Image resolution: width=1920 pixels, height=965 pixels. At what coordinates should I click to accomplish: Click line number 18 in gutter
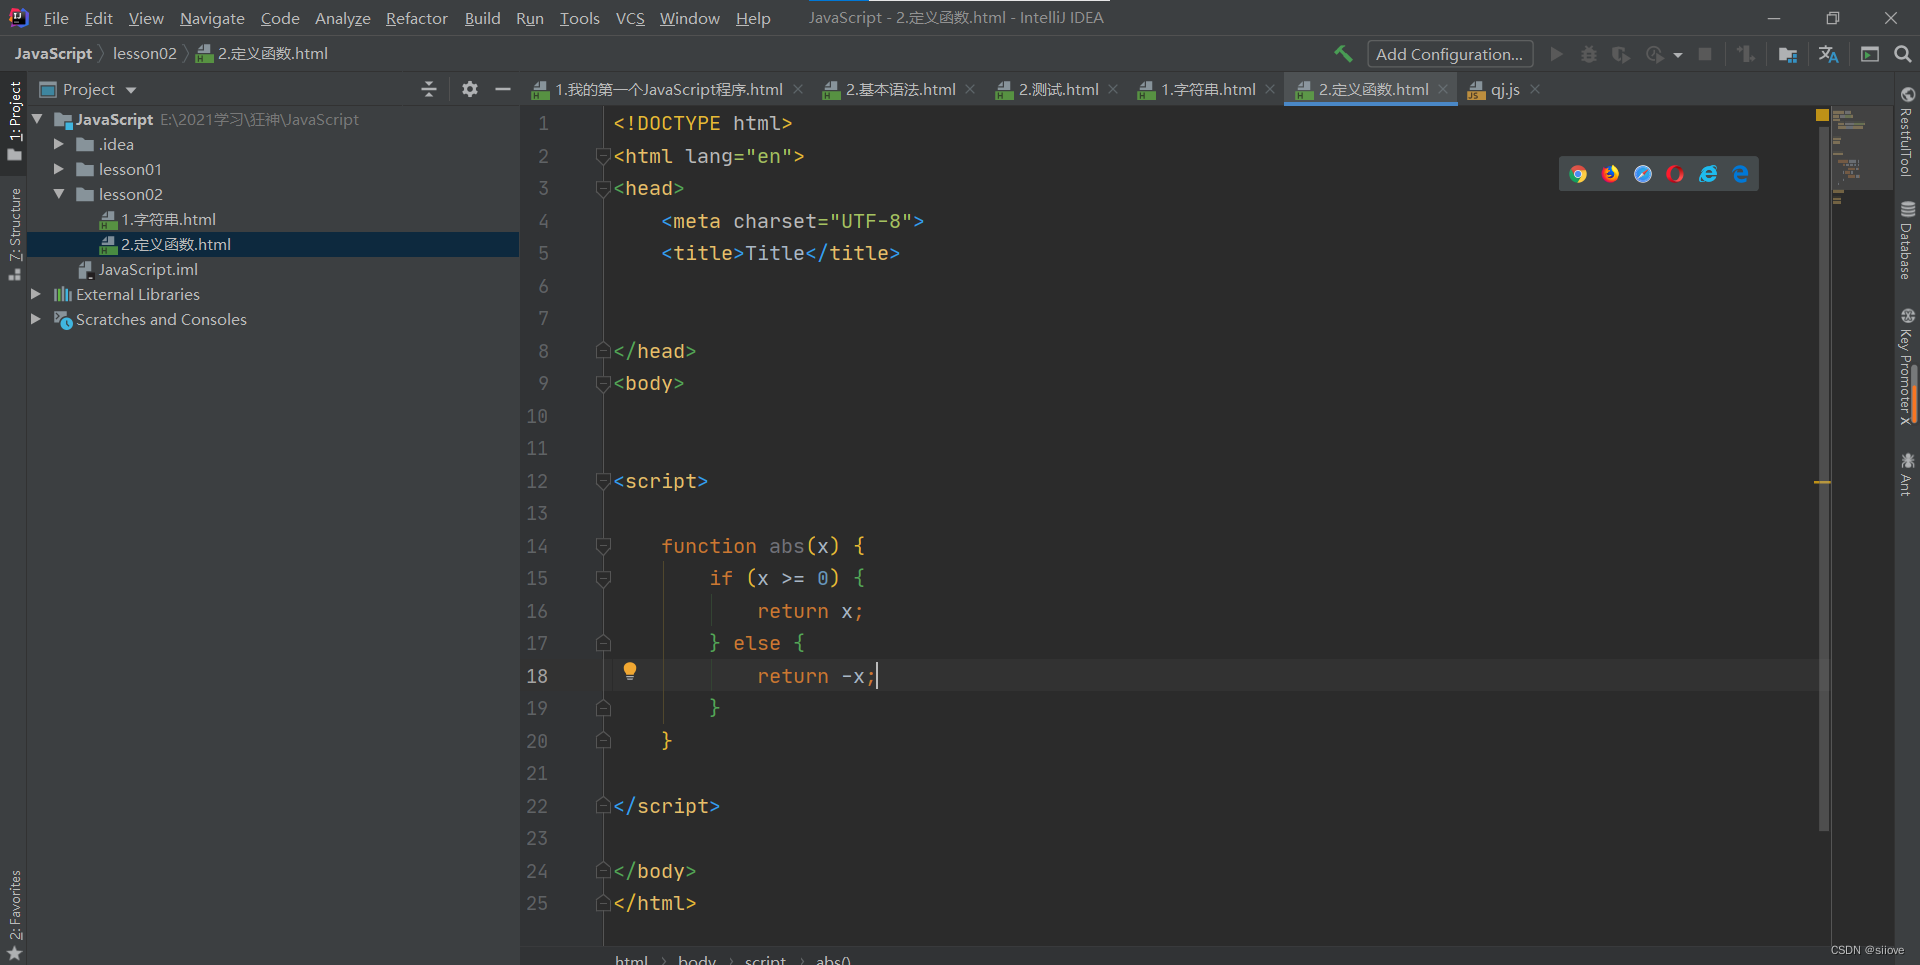coord(537,676)
